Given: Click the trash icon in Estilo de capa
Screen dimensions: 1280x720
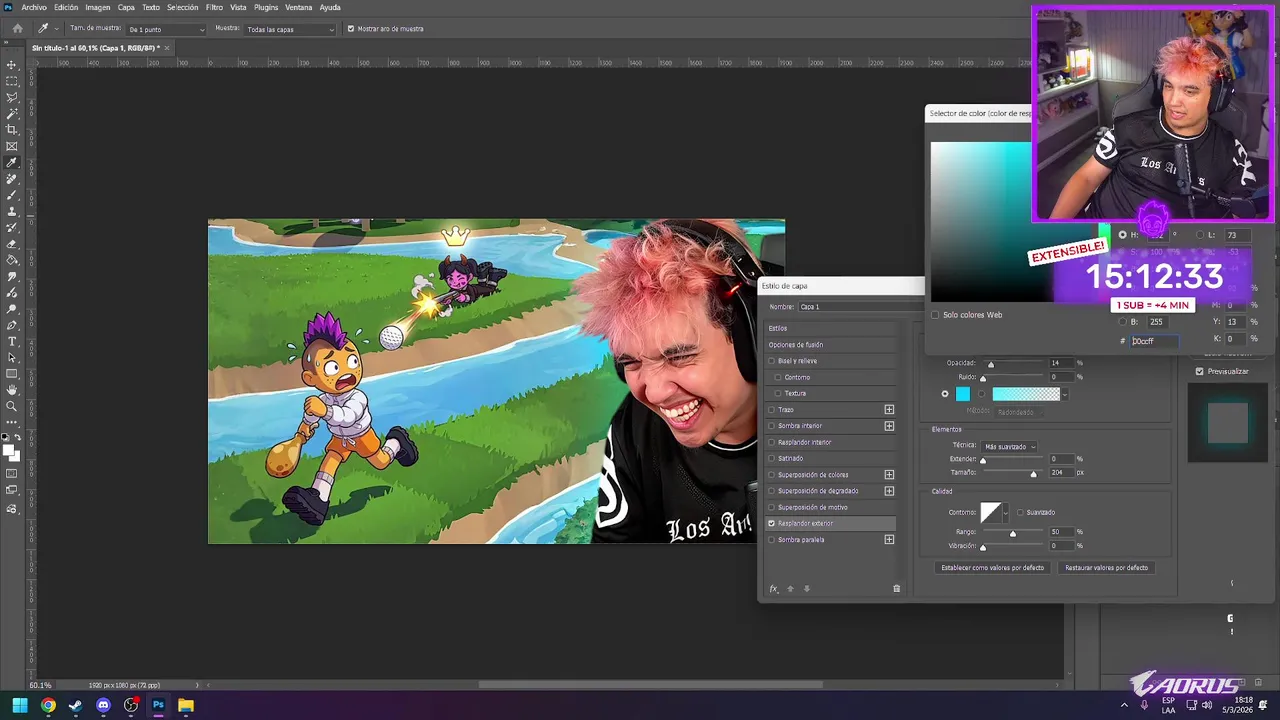Looking at the screenshot, I should 896,589.
